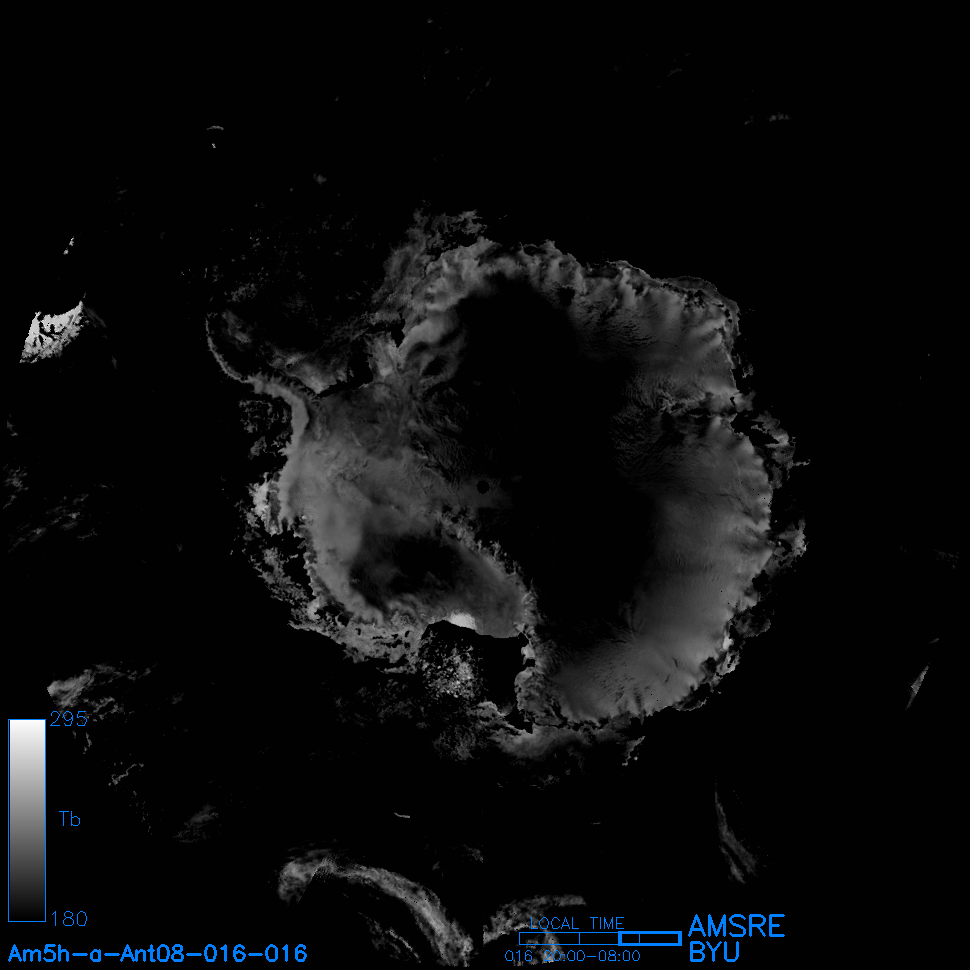Image resolution: width=970 pixels, height=970 pixels.
Task: Click the bright white spot on the lower ice shelf
Action: [463, 622]
